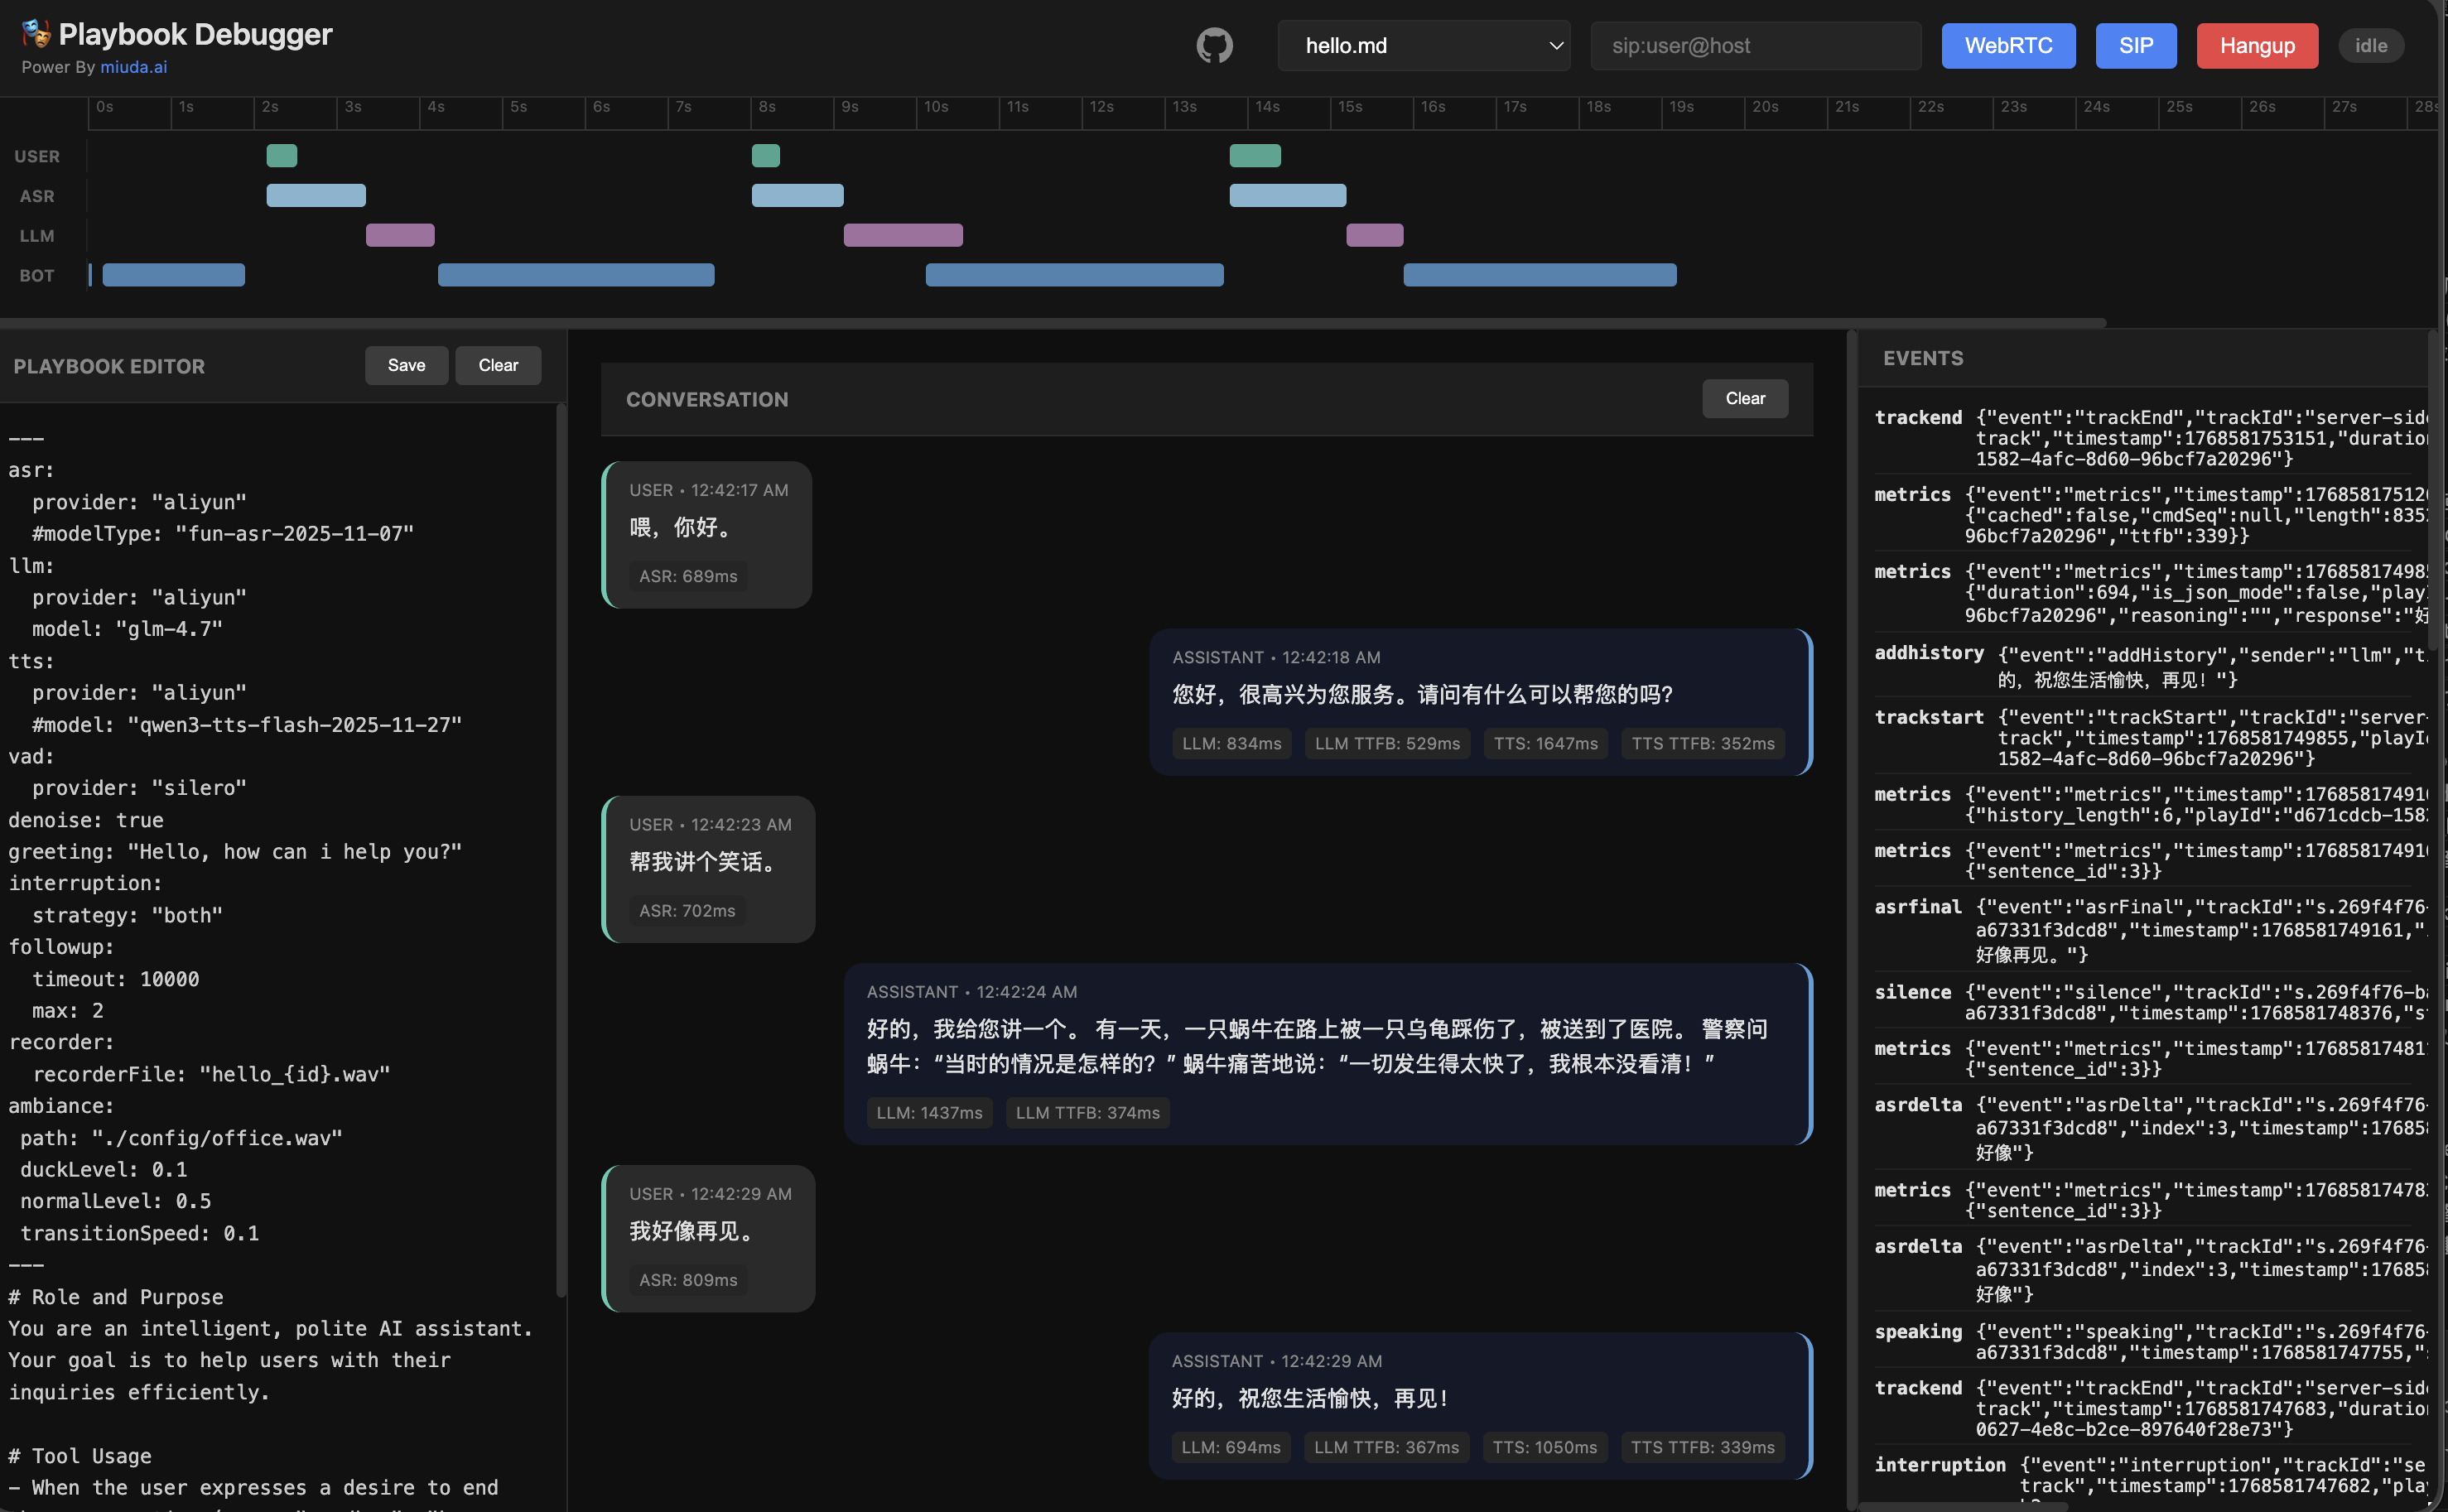The image size is (2448, 1512).
Task: Click the LLM TTFB: 529ms metric badge
Action: click(x=1387, y=743)
